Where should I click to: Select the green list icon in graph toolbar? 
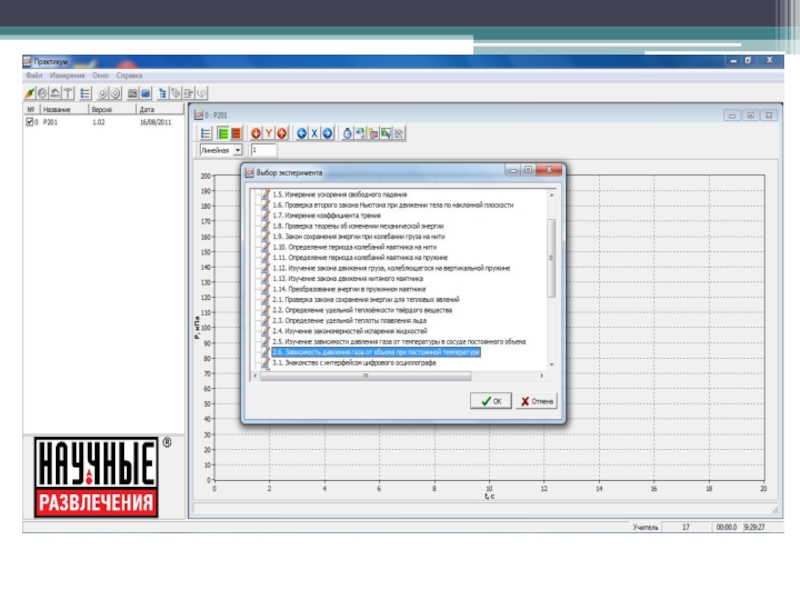tap(222, 133)
